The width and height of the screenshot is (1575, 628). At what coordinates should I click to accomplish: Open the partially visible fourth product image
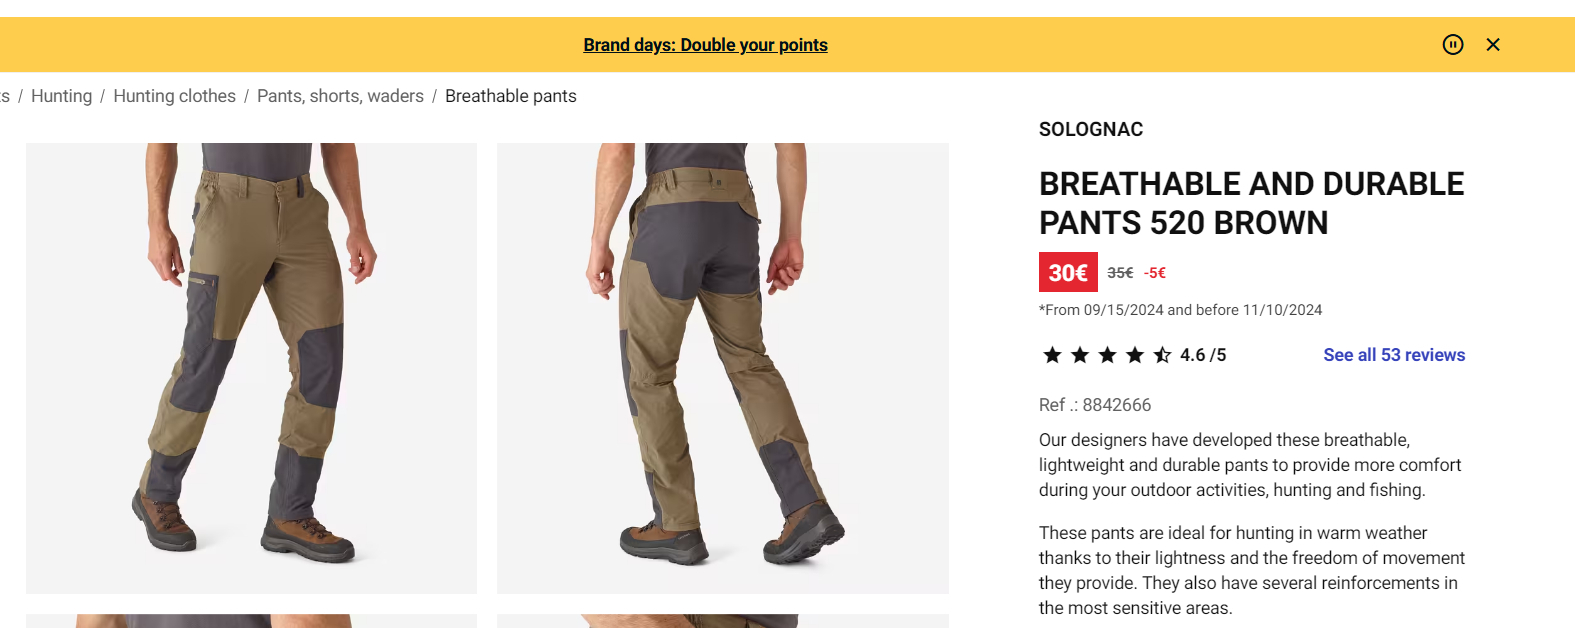point(723,621)
